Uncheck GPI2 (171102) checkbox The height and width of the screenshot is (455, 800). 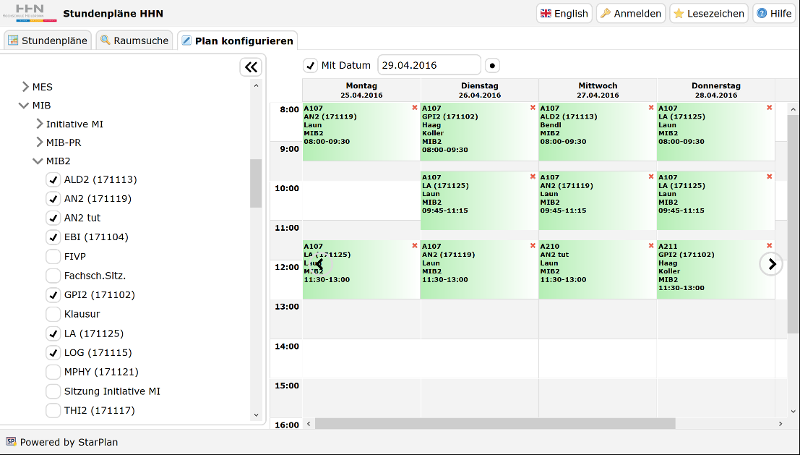tap(53, 295)
